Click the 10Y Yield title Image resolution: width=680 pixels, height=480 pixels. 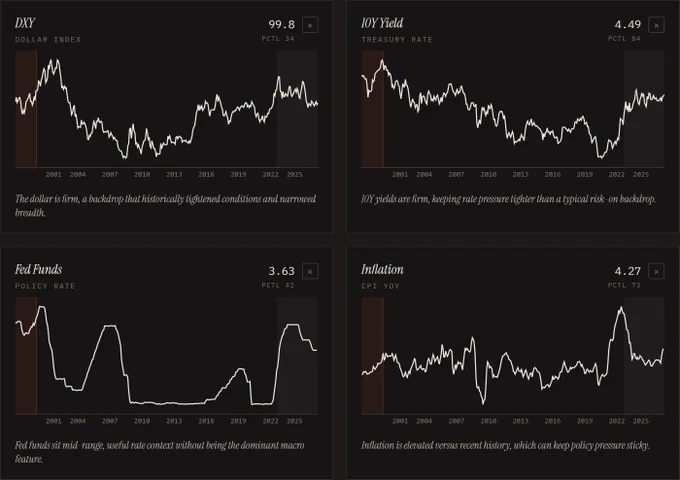pyautogui.click(x=382, y=23)
